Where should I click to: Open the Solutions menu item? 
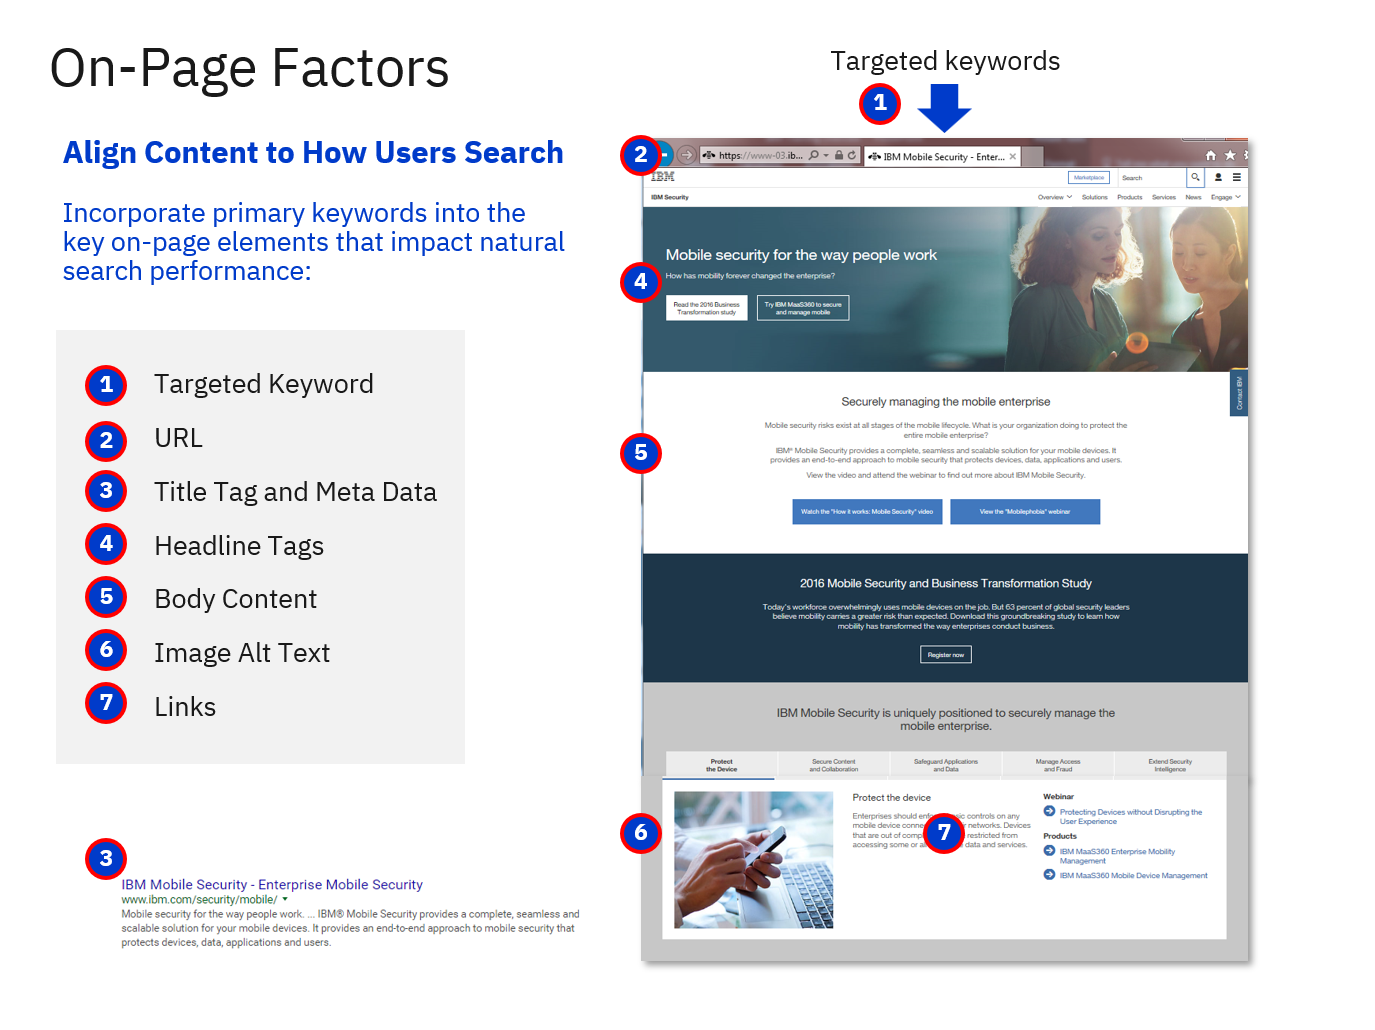pos(1095,197)
